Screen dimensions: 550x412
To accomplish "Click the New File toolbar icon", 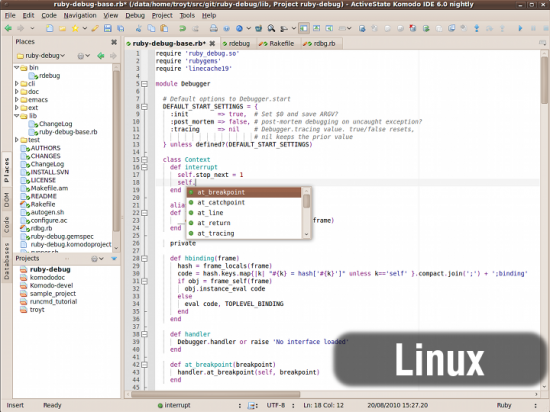I will tap(50, 28).
